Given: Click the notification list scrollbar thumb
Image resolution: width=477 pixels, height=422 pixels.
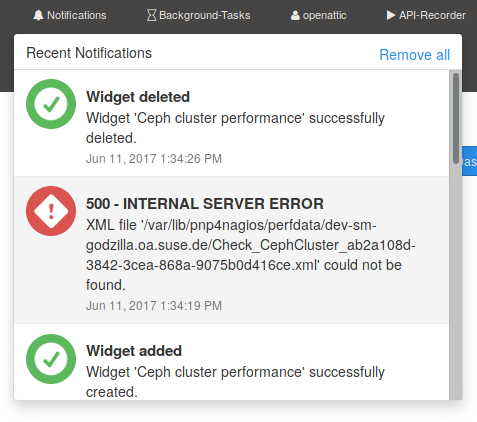Looking at the screenshot, I should 456,118.
